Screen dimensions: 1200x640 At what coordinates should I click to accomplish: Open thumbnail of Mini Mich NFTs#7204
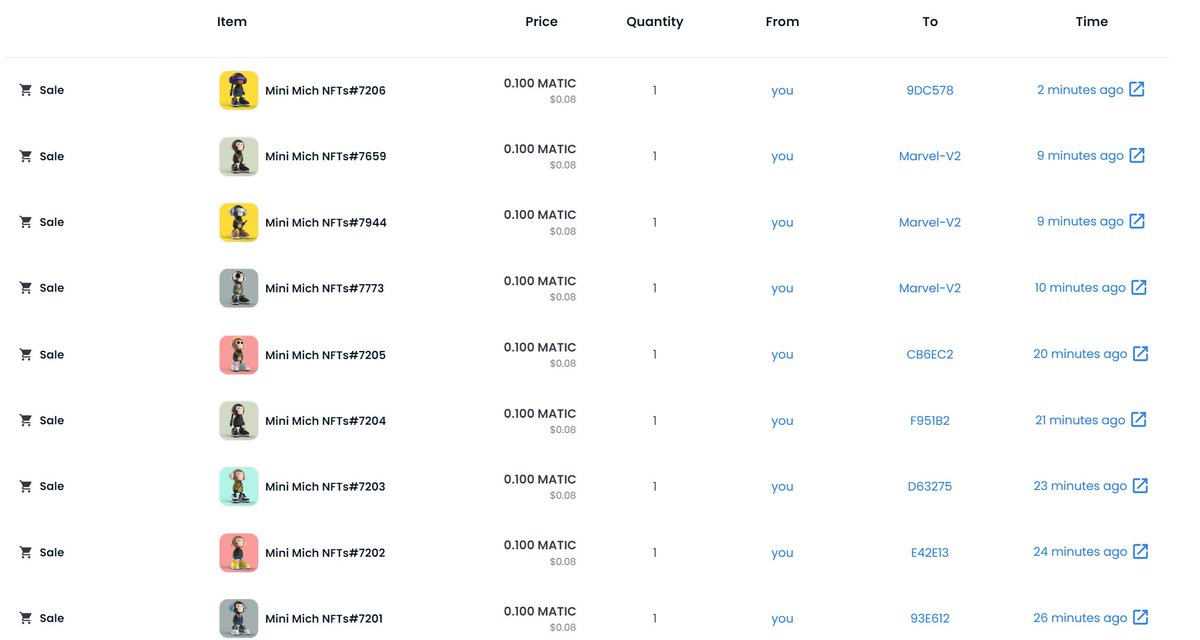[239, 420]
